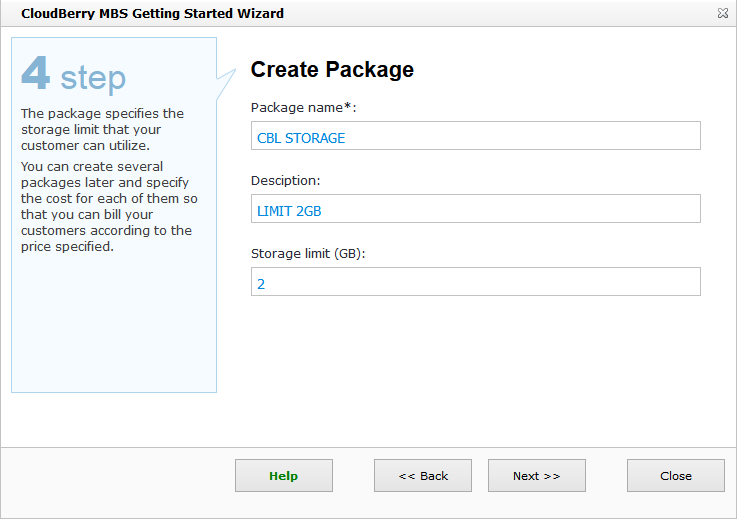
Task: Click the "Desciption:" label
Action: click(285, 181)
